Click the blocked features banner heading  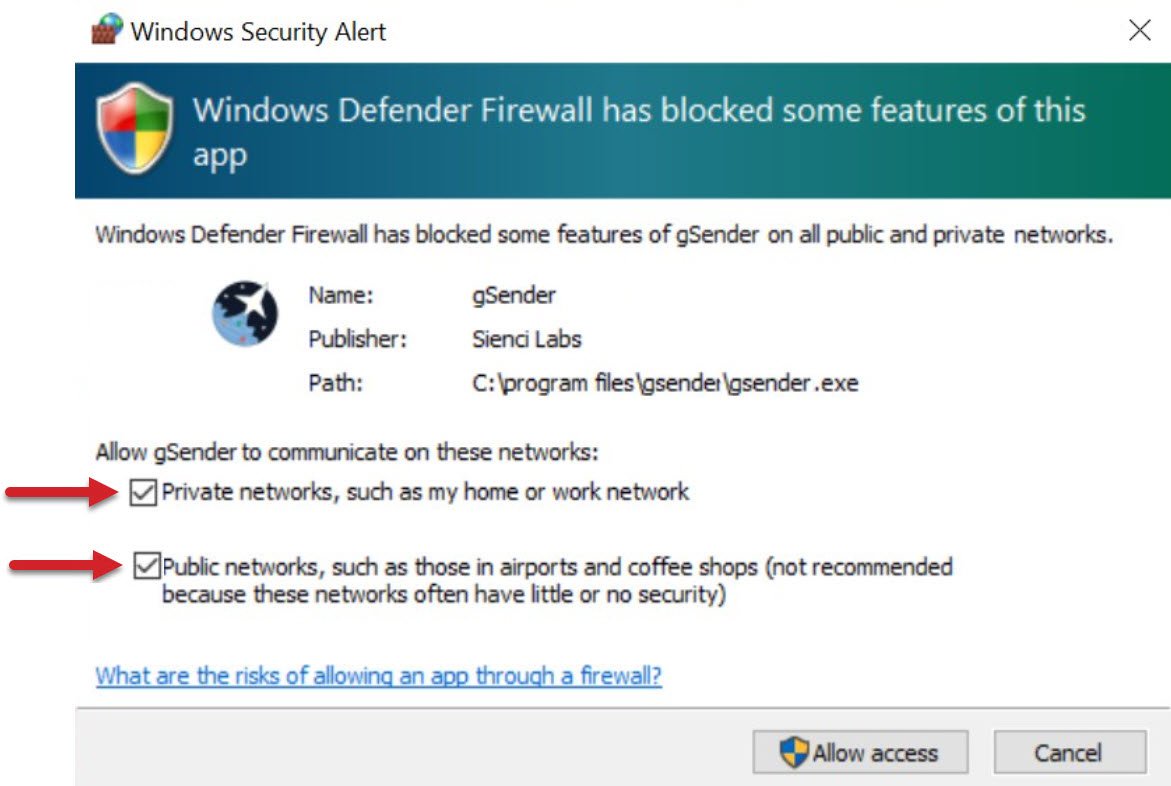tap(639, 131)
